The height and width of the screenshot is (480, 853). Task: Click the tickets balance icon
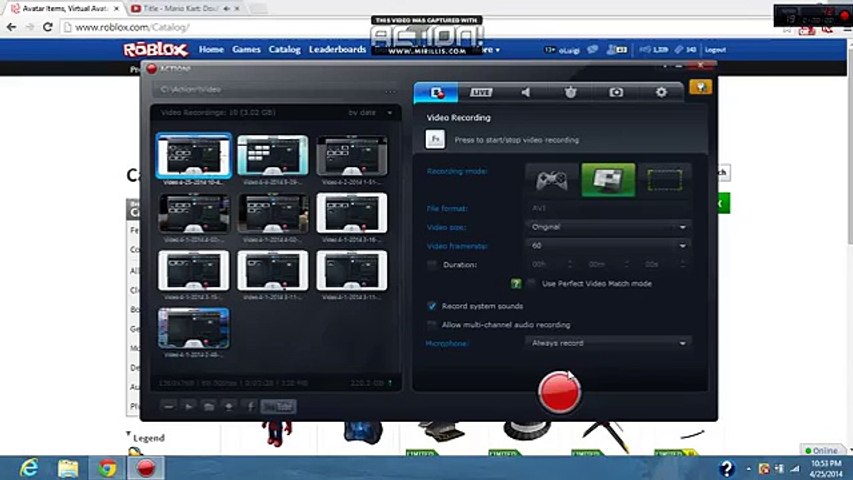(x=678, y=50)
